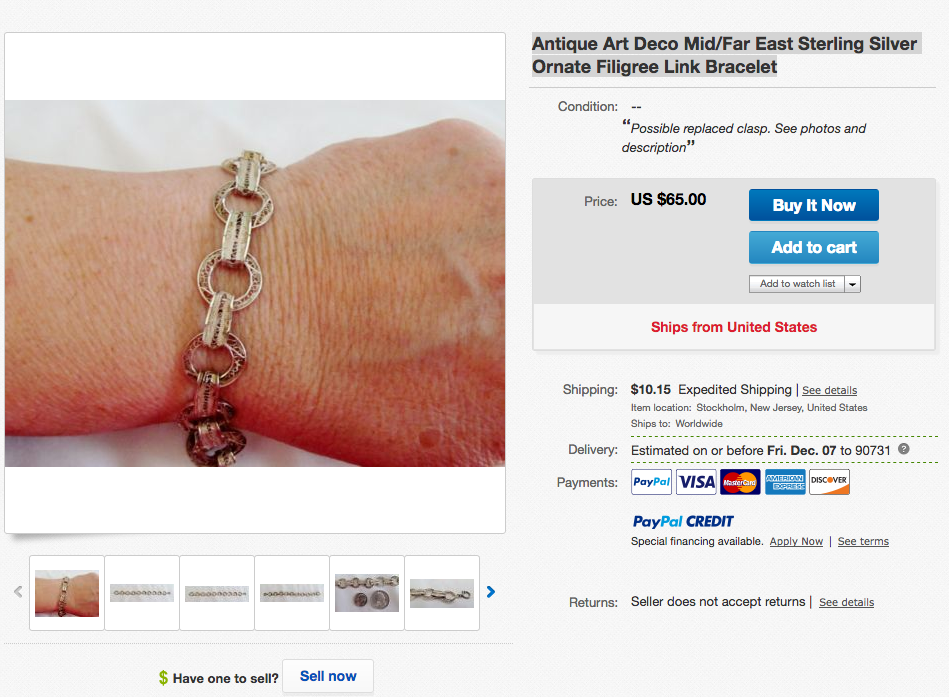The width and height of the screenshot is (949, 697).
Task: Click the VISA card icon
Action: [696, 482]
